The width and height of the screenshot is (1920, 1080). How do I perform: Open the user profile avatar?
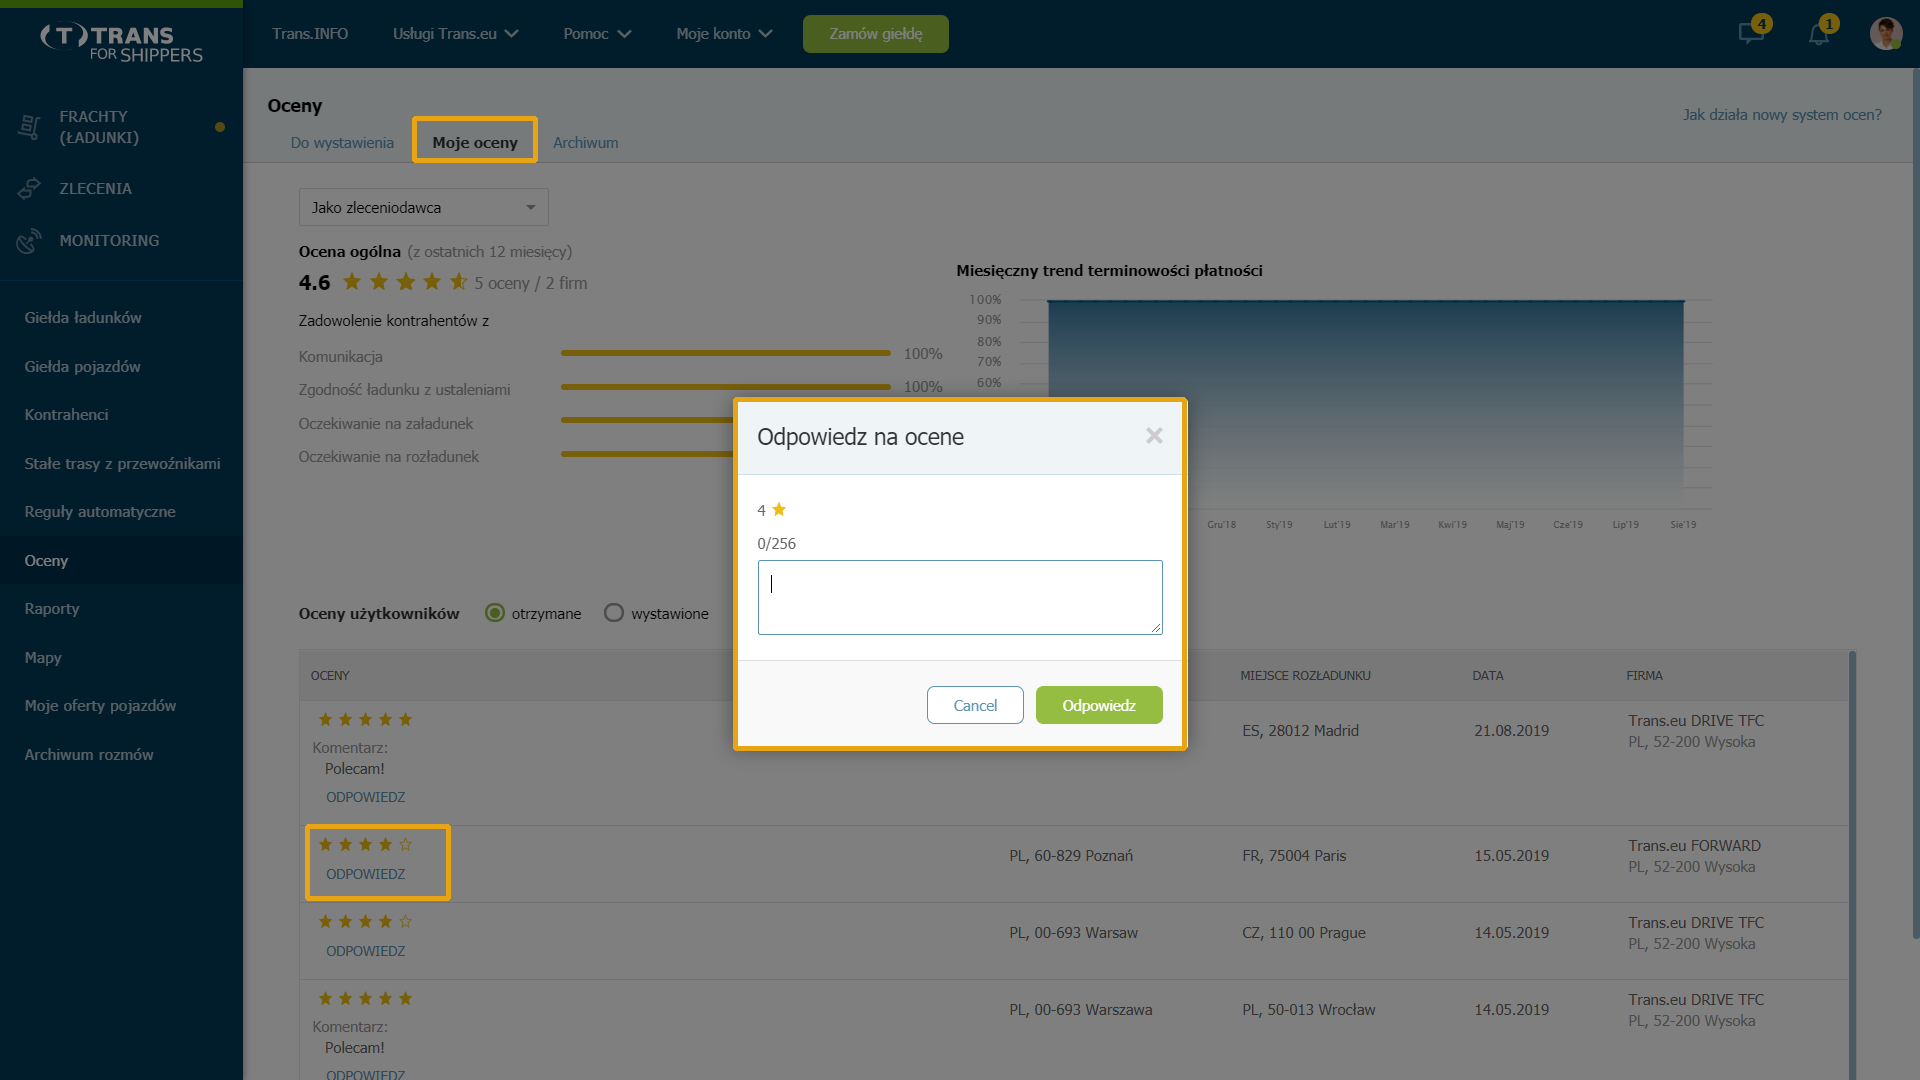[x=1886, y=33]
